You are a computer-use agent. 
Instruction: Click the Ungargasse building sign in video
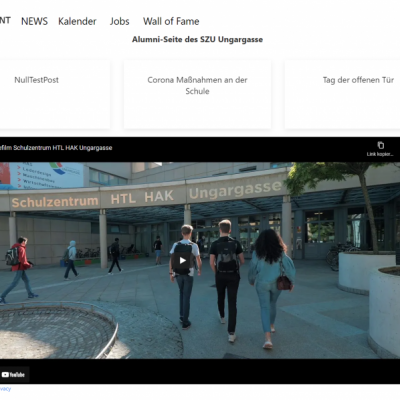[x=235, y=190]
